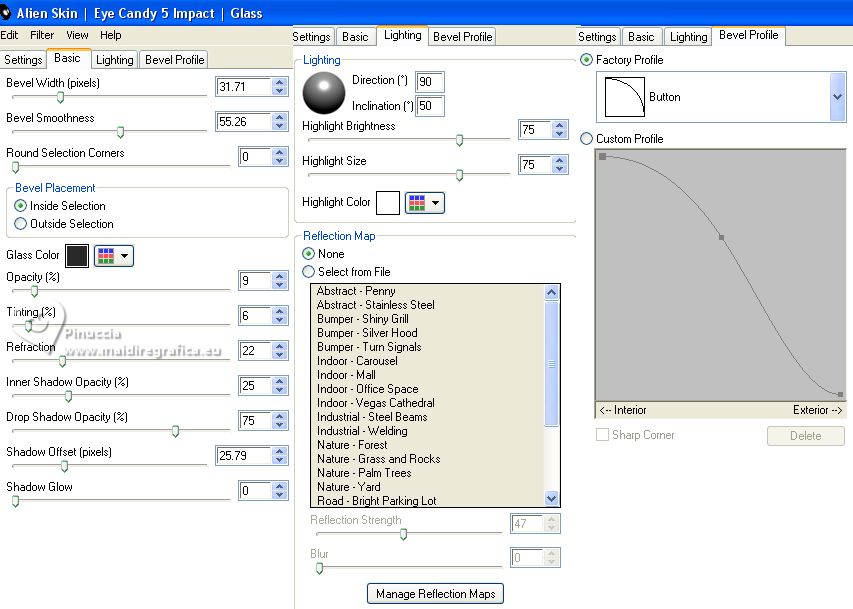The height and width of the screenshot is (609, 853).
Task: Adjust Opacity percentage spinner arrows
Action: 280,280
